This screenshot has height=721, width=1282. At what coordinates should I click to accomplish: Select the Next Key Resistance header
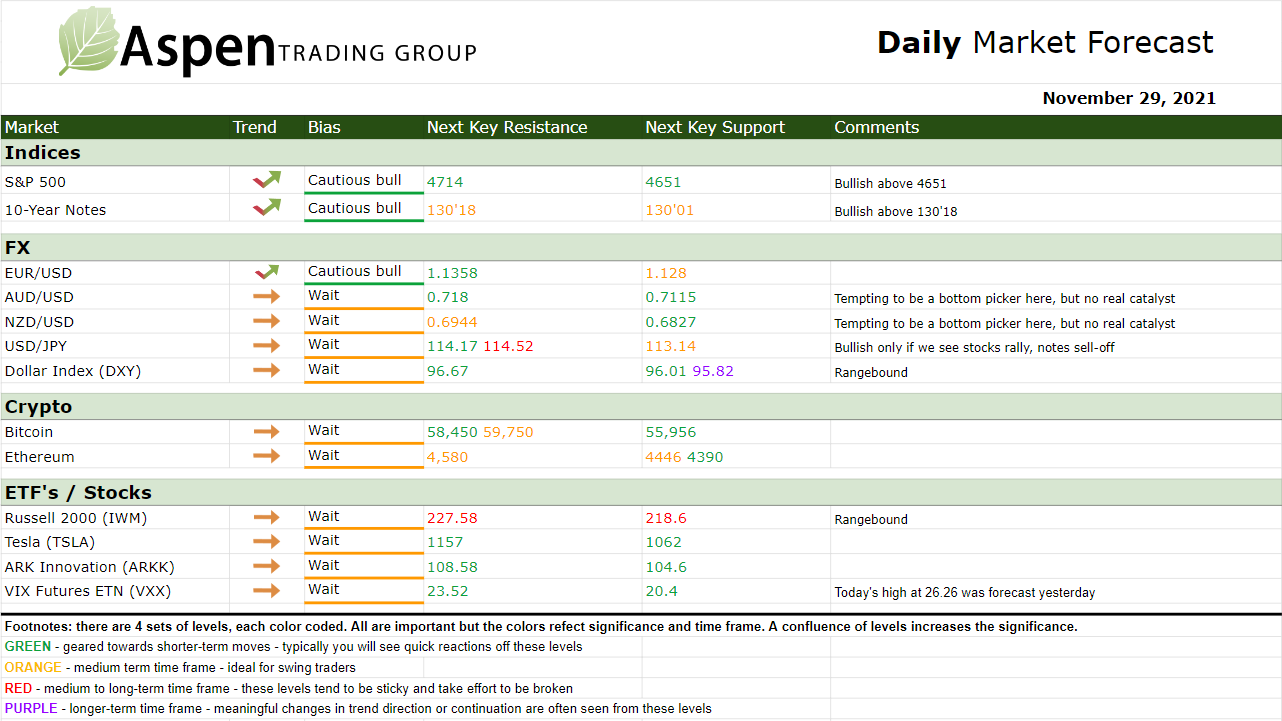(x=507, y=127)
